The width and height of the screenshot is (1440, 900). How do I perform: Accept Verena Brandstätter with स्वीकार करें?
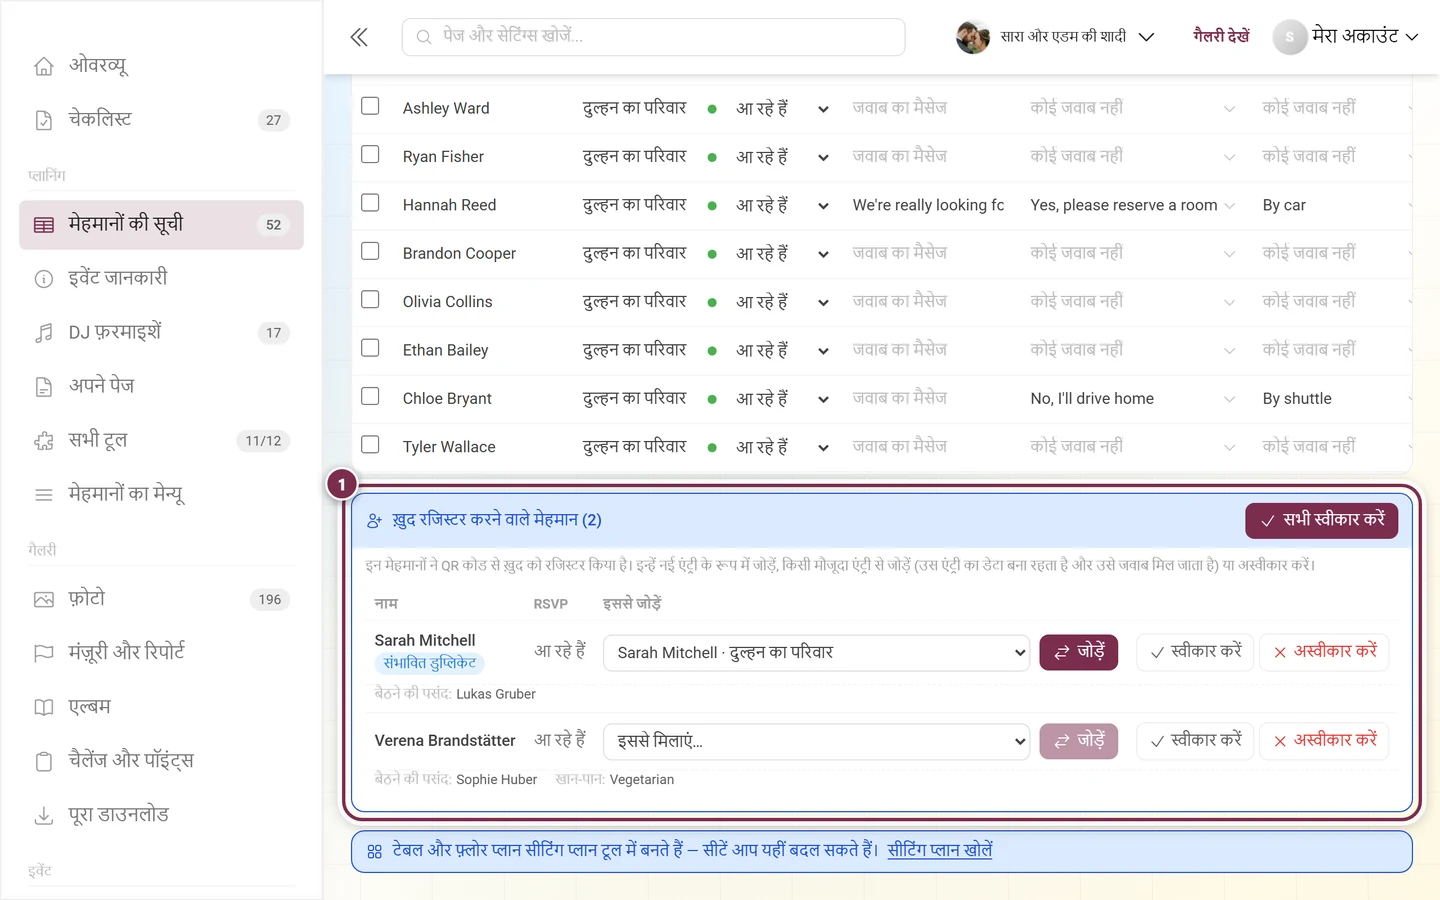(1195, 741)
